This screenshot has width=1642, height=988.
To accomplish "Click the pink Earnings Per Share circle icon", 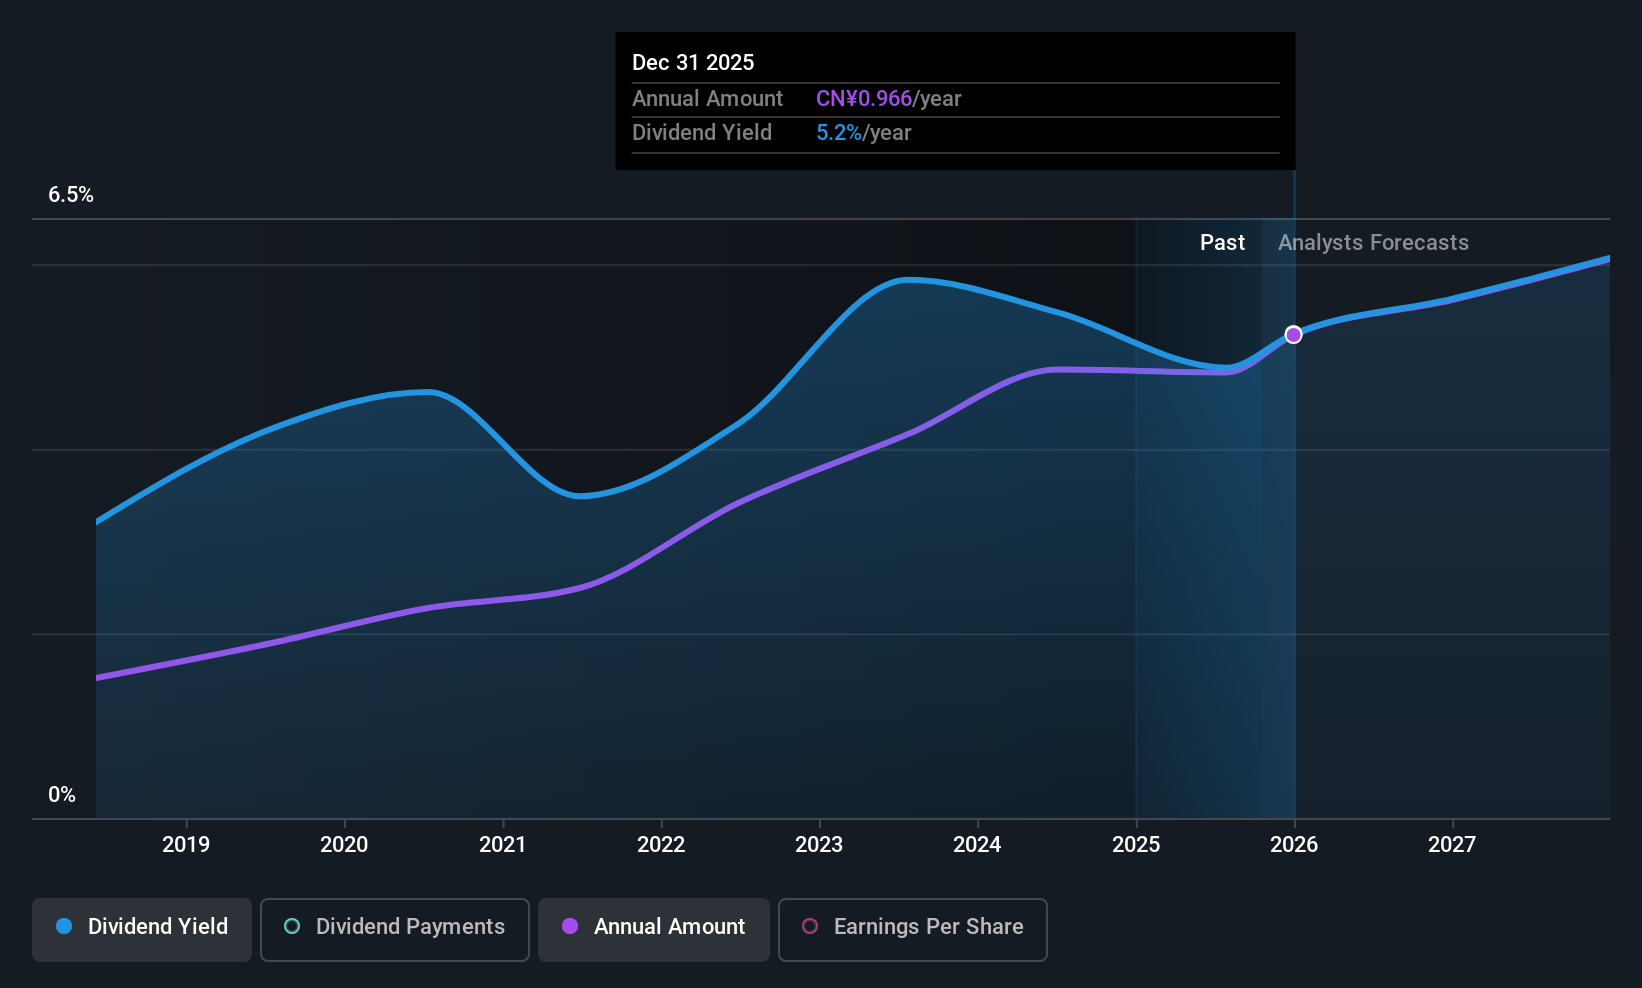I will [810, 927].
